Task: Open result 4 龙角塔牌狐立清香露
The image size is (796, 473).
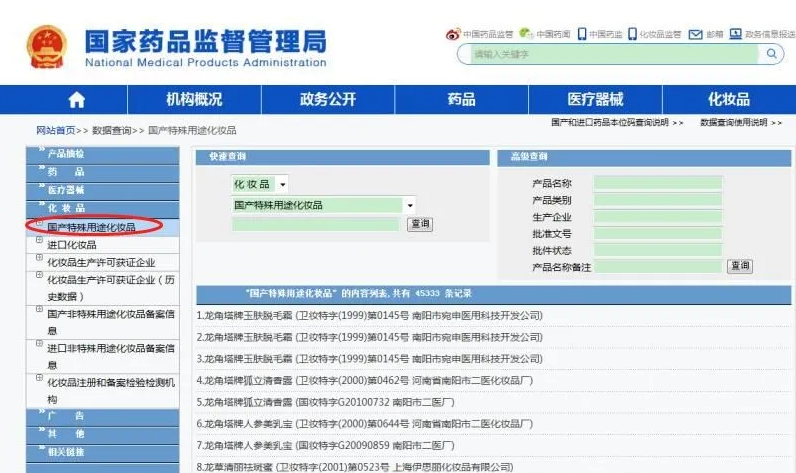Action: tap(364, 381)
